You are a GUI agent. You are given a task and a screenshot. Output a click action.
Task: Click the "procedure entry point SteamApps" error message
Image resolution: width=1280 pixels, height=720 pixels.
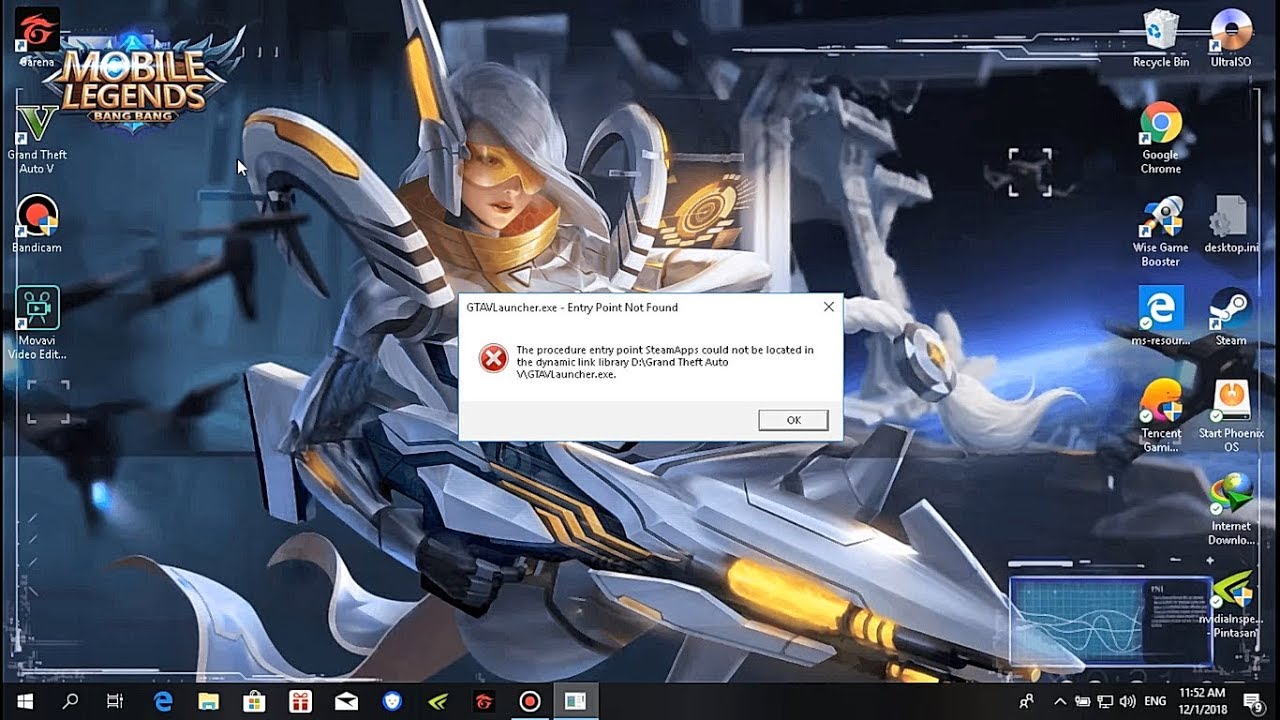coord(665,363)
